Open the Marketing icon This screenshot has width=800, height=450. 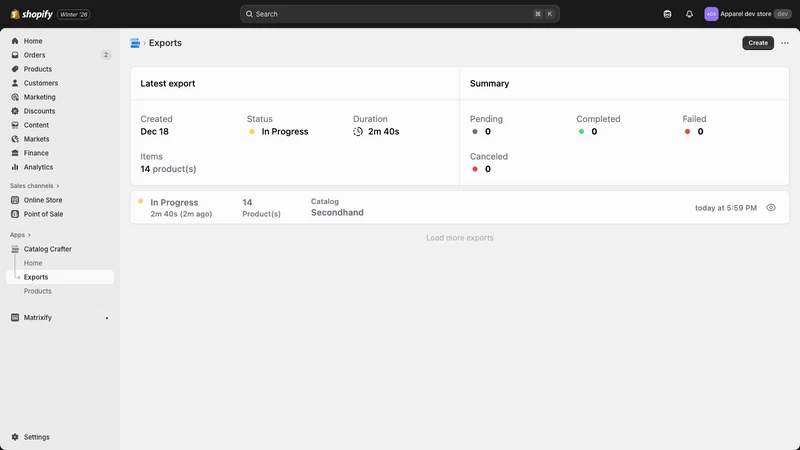(15, 97)
